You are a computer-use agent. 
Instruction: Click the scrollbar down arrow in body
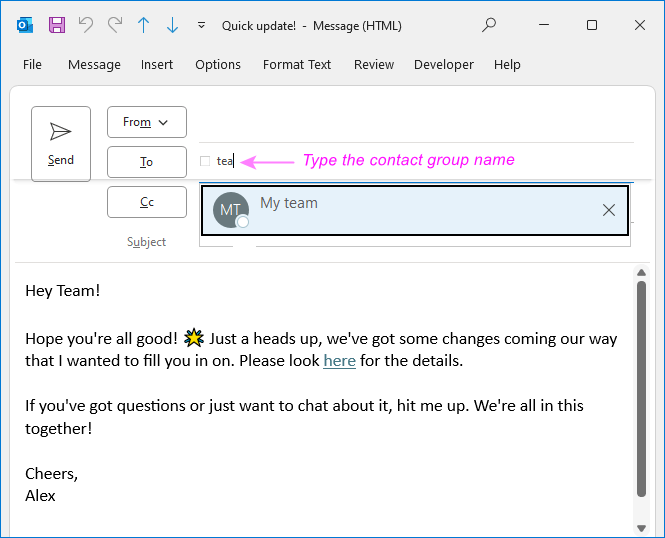pyautogui.click(x=641, y=528)
